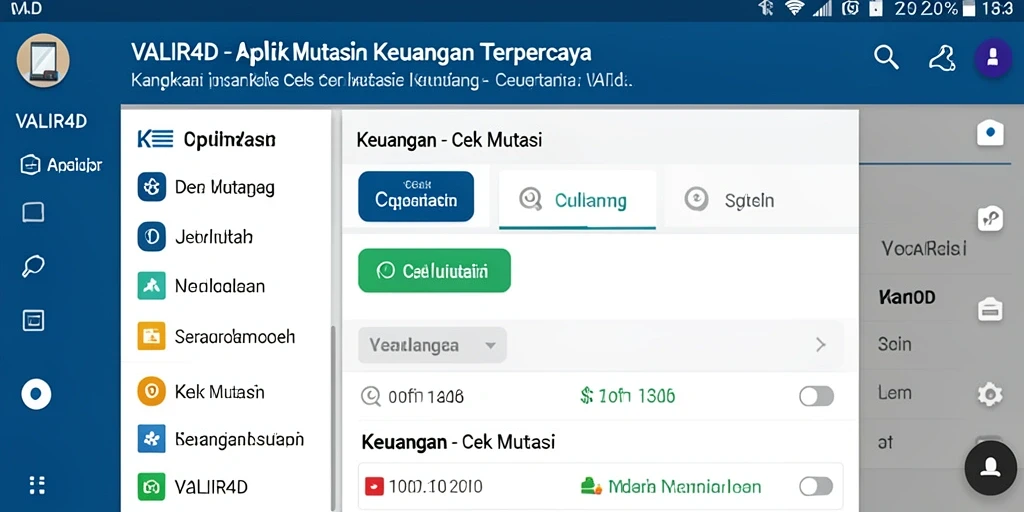Switch to the Sgteln tab
1024x512 pixels.
point(730,200)
